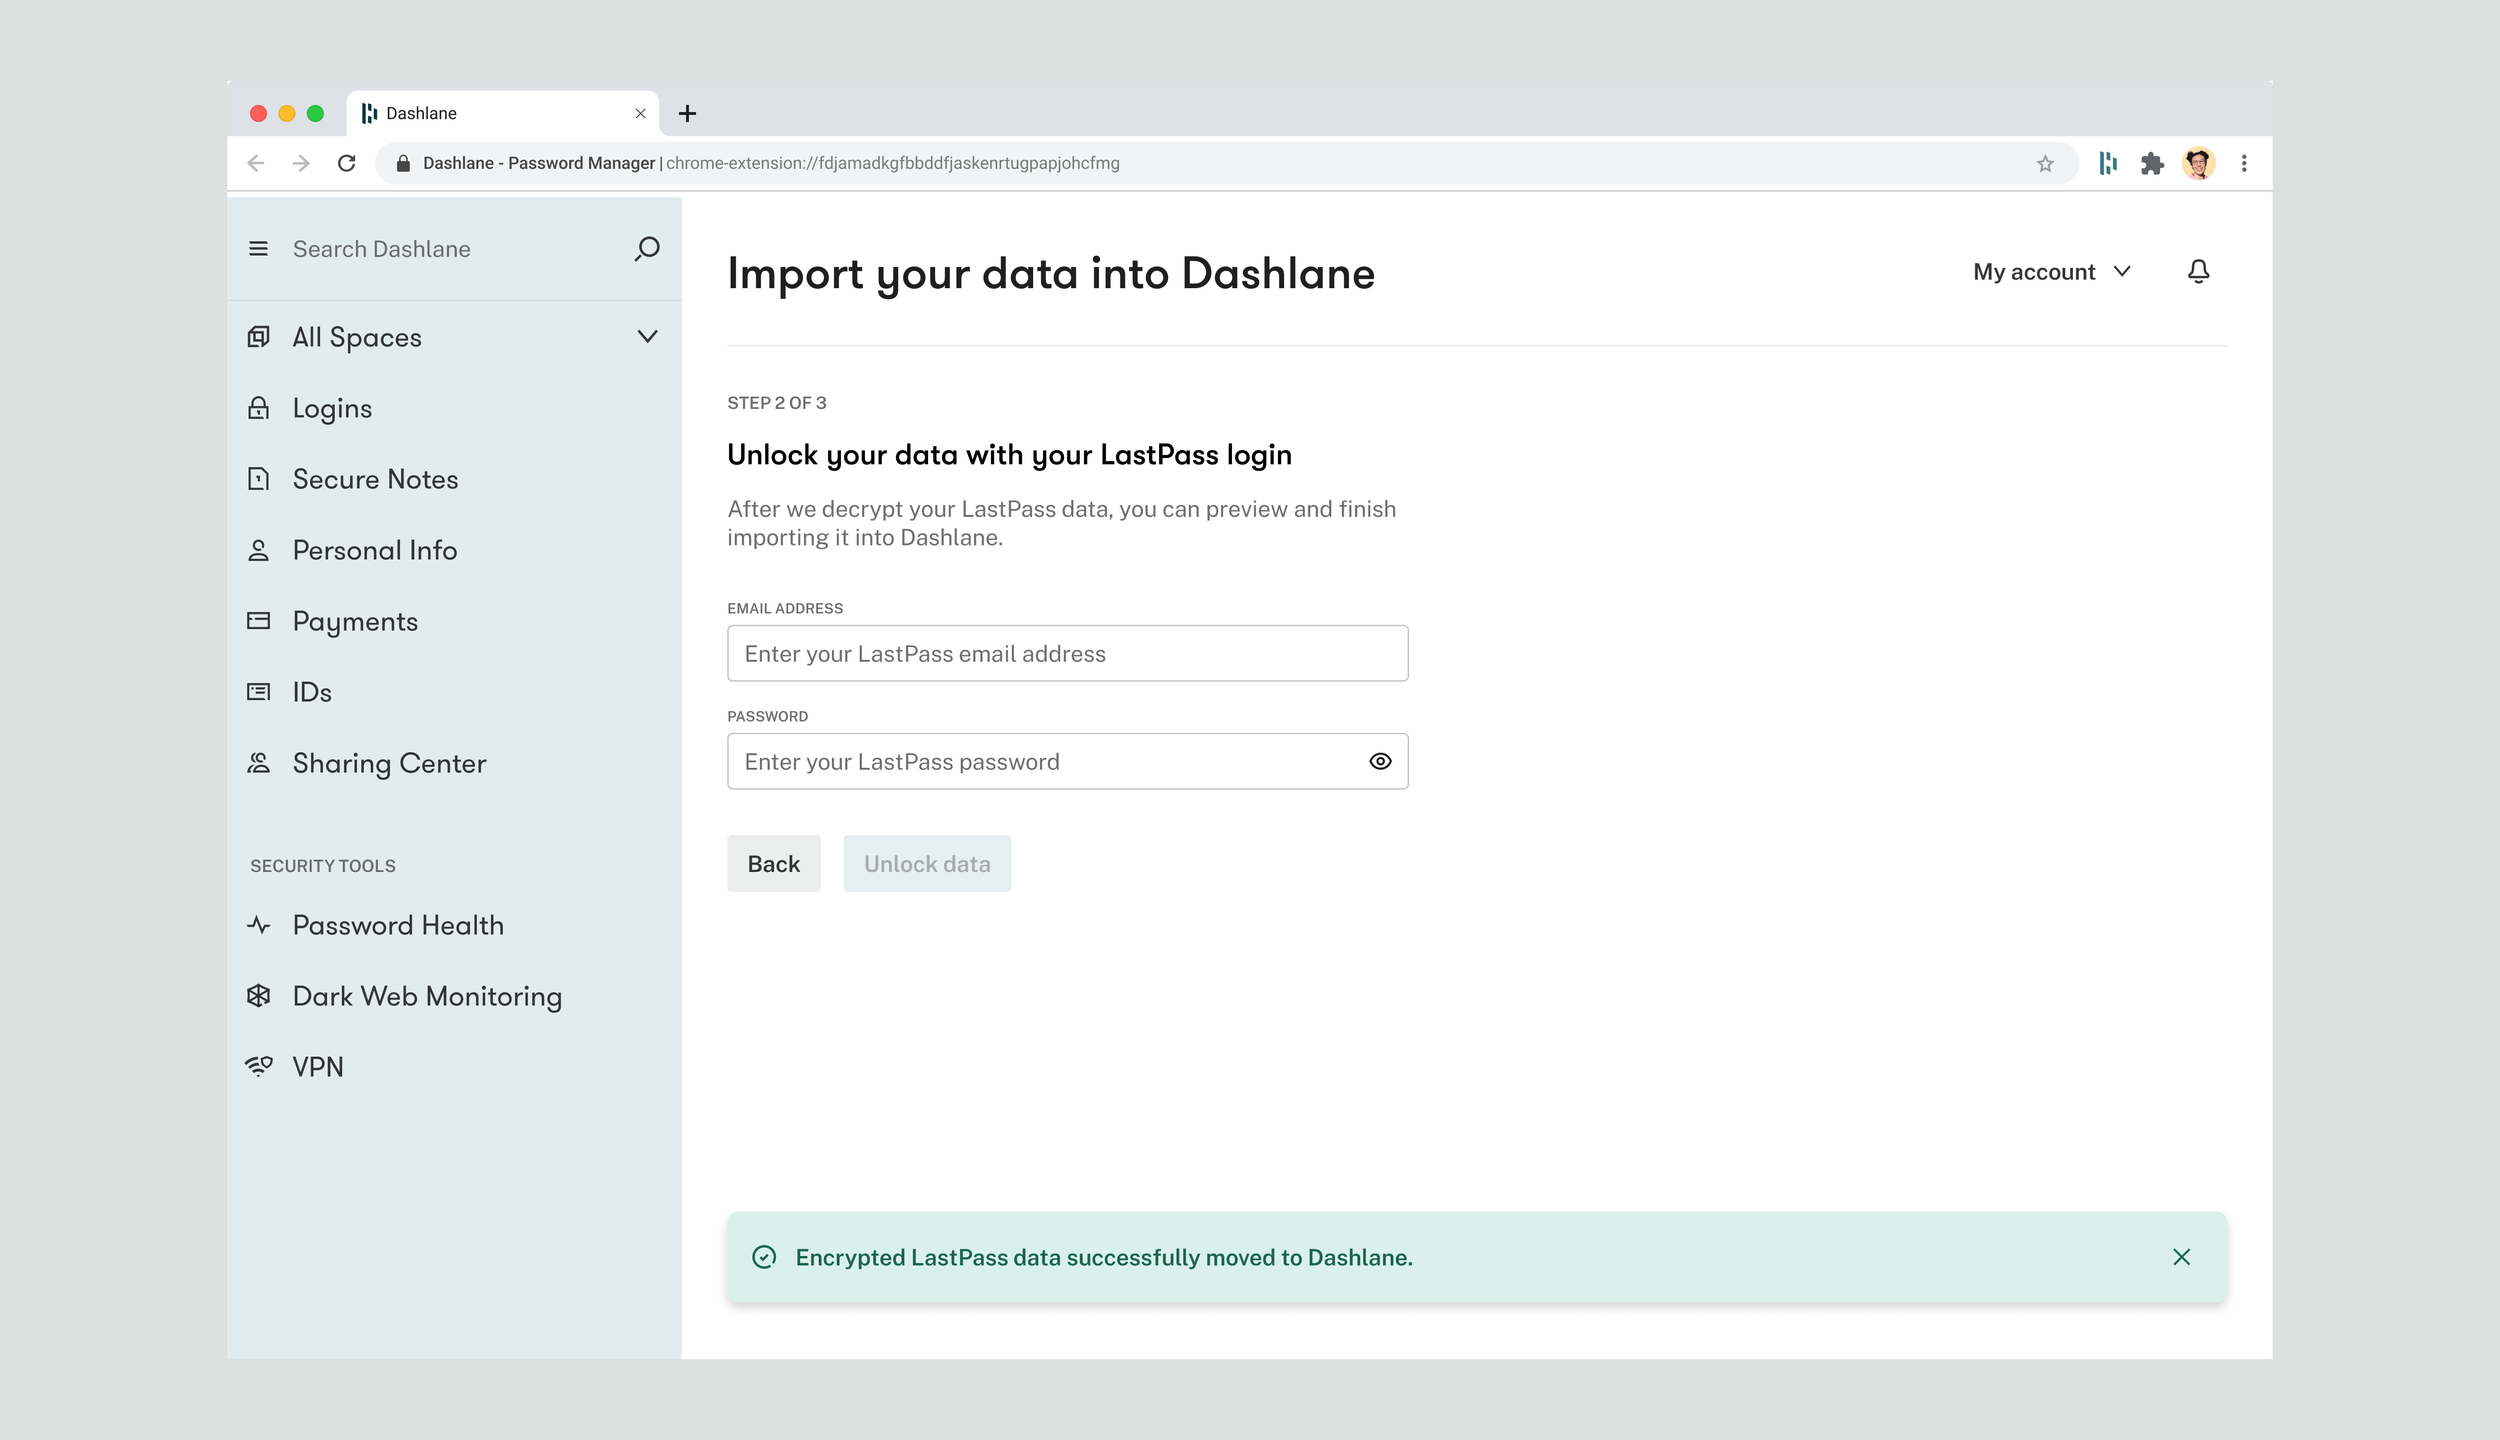Go to Logins in sidebar

(332, 408)
